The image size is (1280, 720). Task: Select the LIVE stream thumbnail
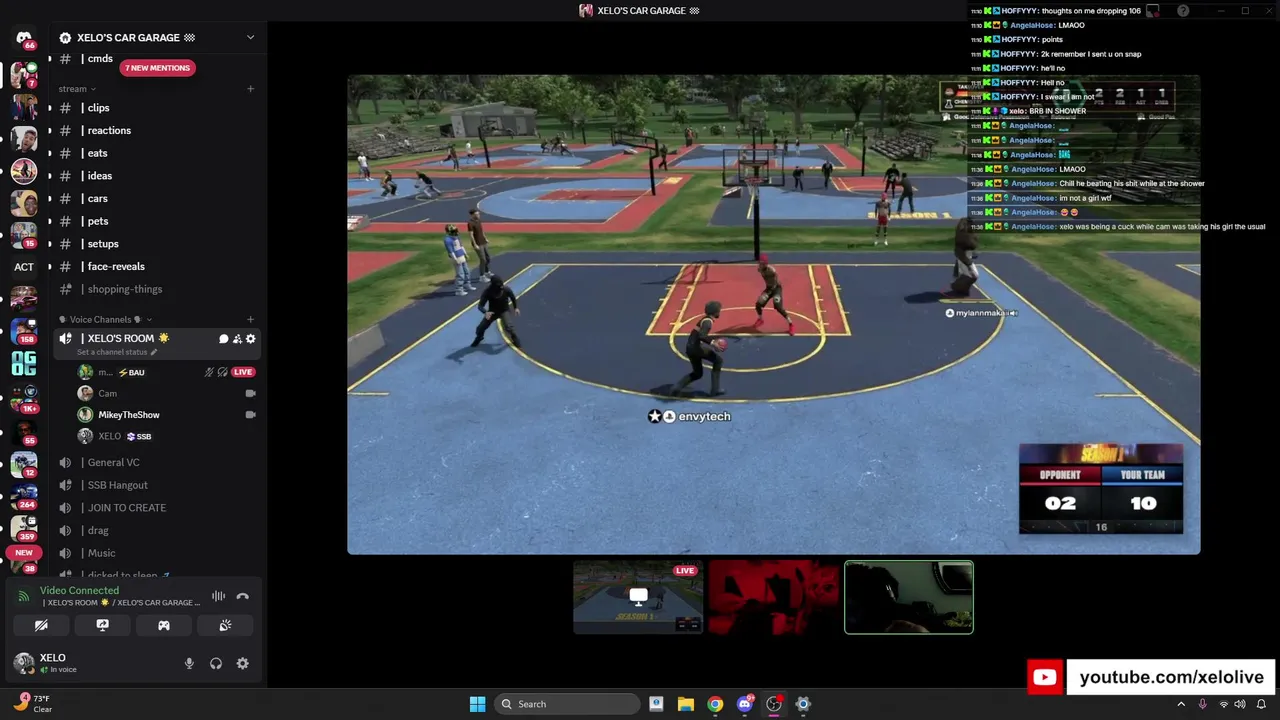coord(638,597)
